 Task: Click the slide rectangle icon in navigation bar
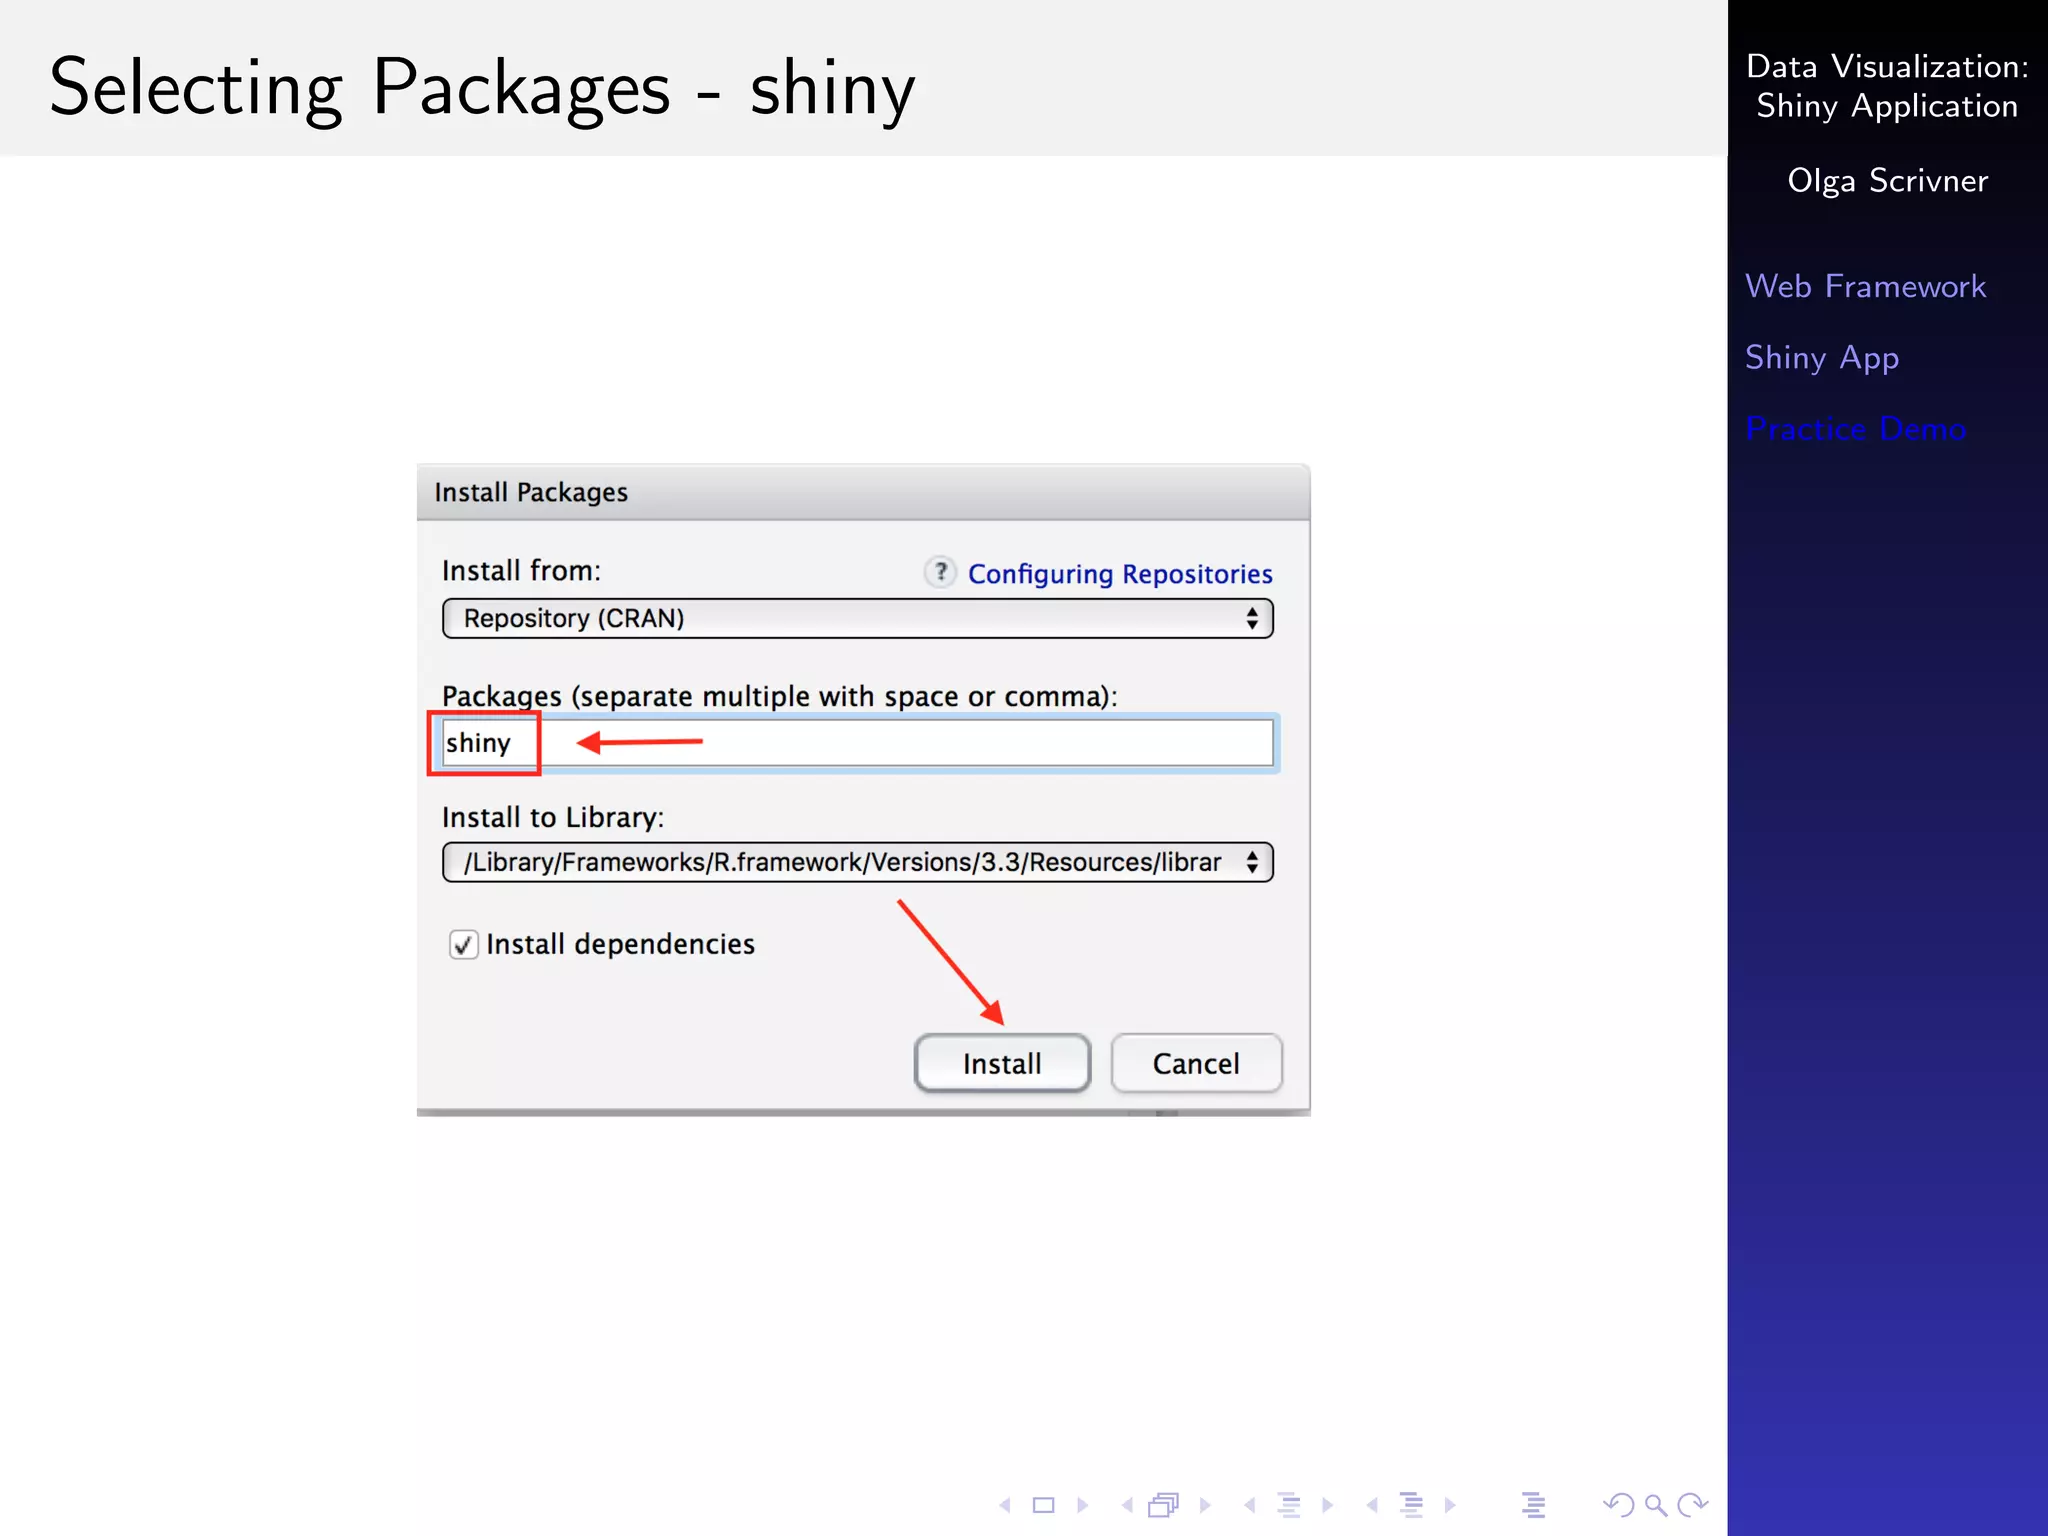(1043, 1505)
